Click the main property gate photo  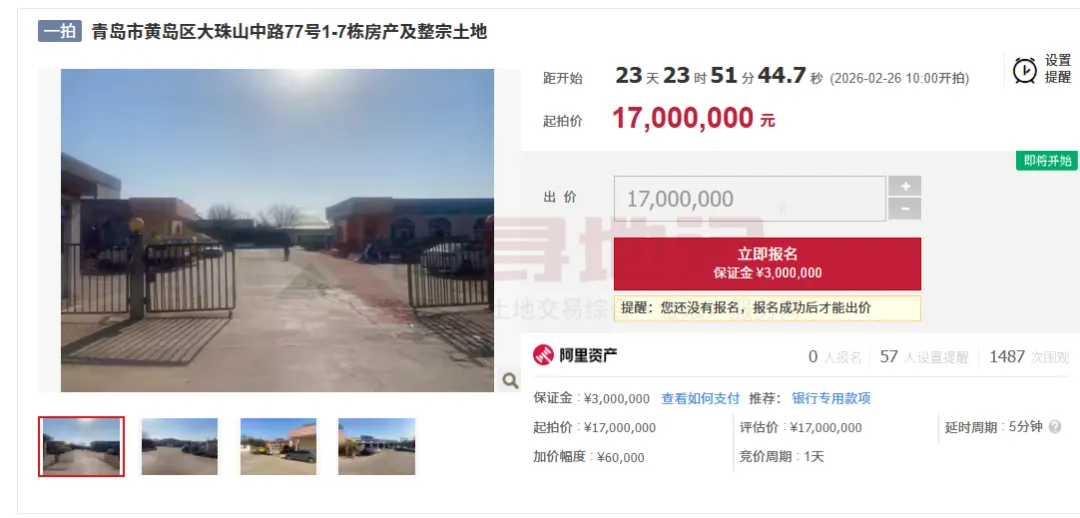tap(278, 231)
